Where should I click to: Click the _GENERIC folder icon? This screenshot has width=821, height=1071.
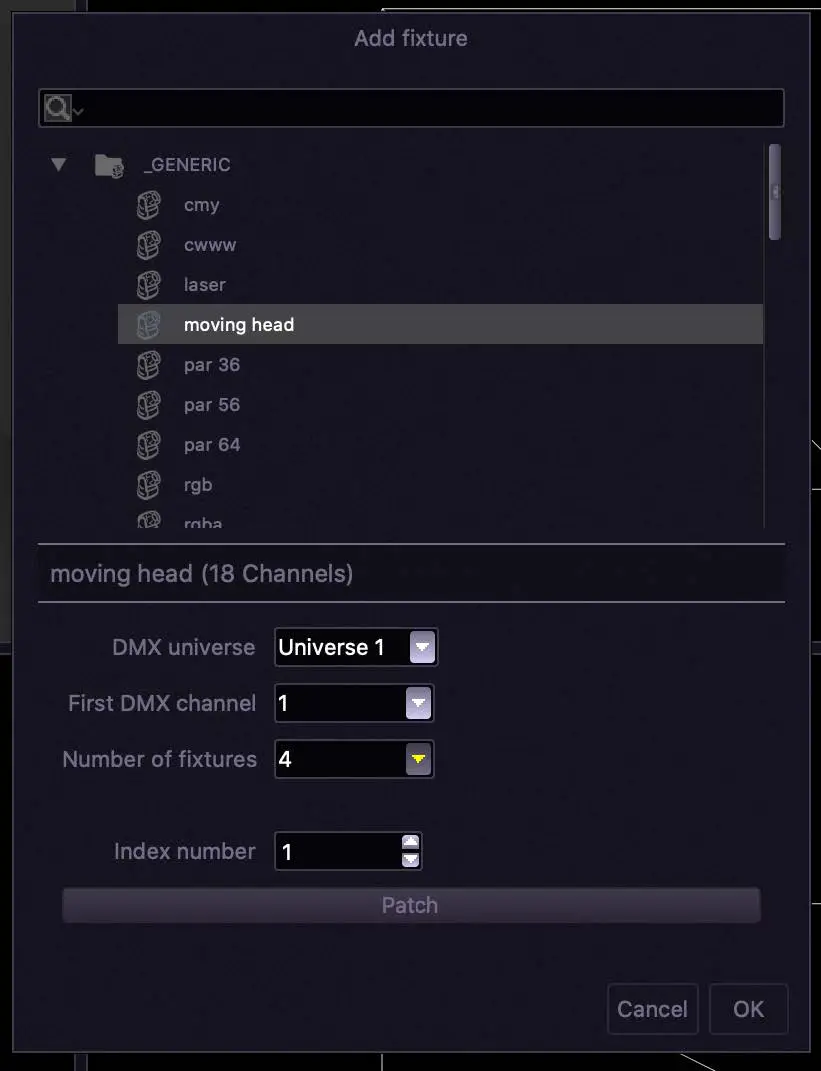click(x=109, y=165)
